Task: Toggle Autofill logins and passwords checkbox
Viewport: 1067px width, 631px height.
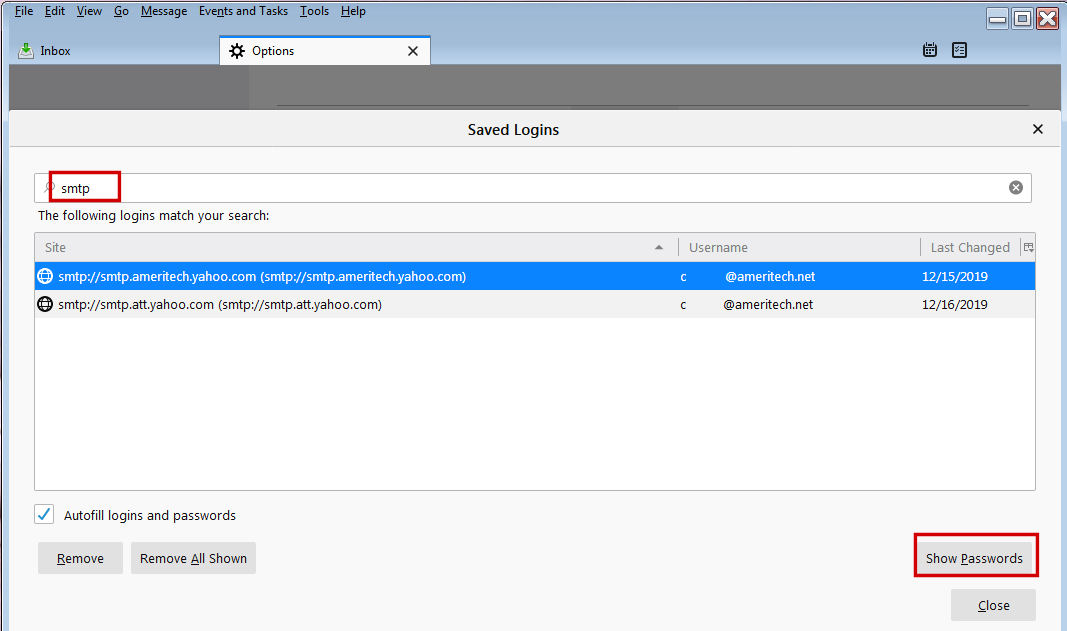Action: pos(44,515)
